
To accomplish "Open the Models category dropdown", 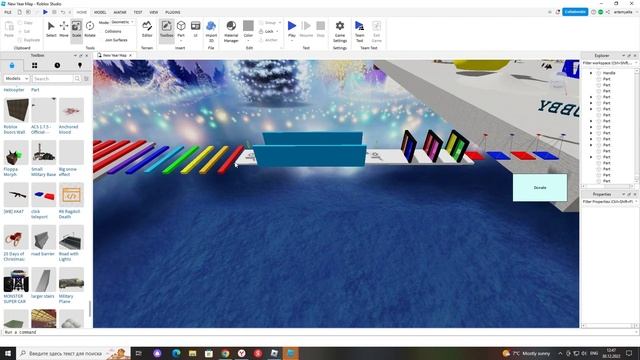I will 16,78.
